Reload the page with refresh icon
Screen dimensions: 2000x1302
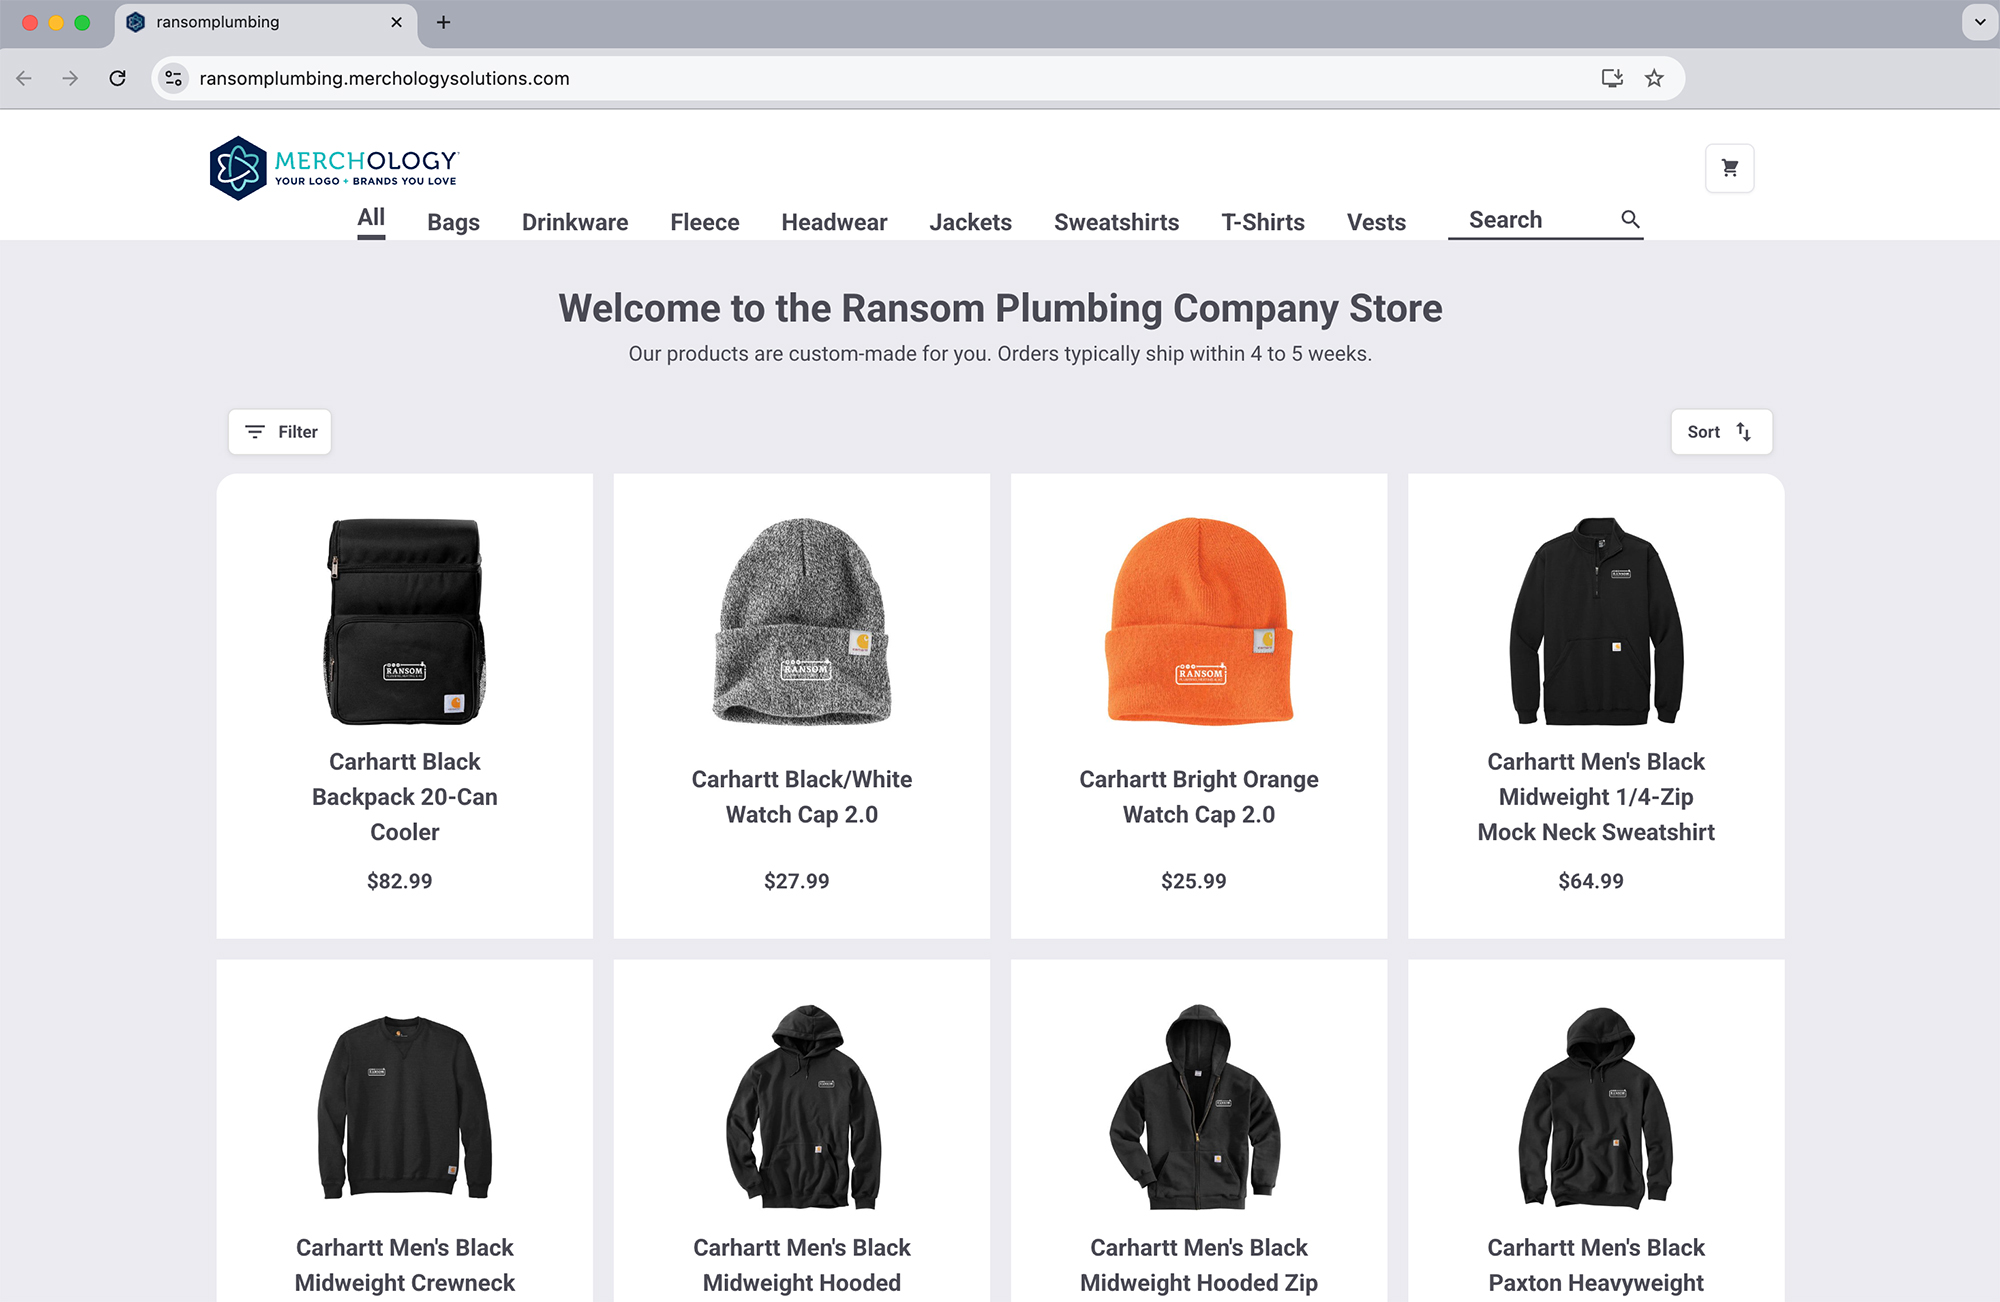(117, 78)
